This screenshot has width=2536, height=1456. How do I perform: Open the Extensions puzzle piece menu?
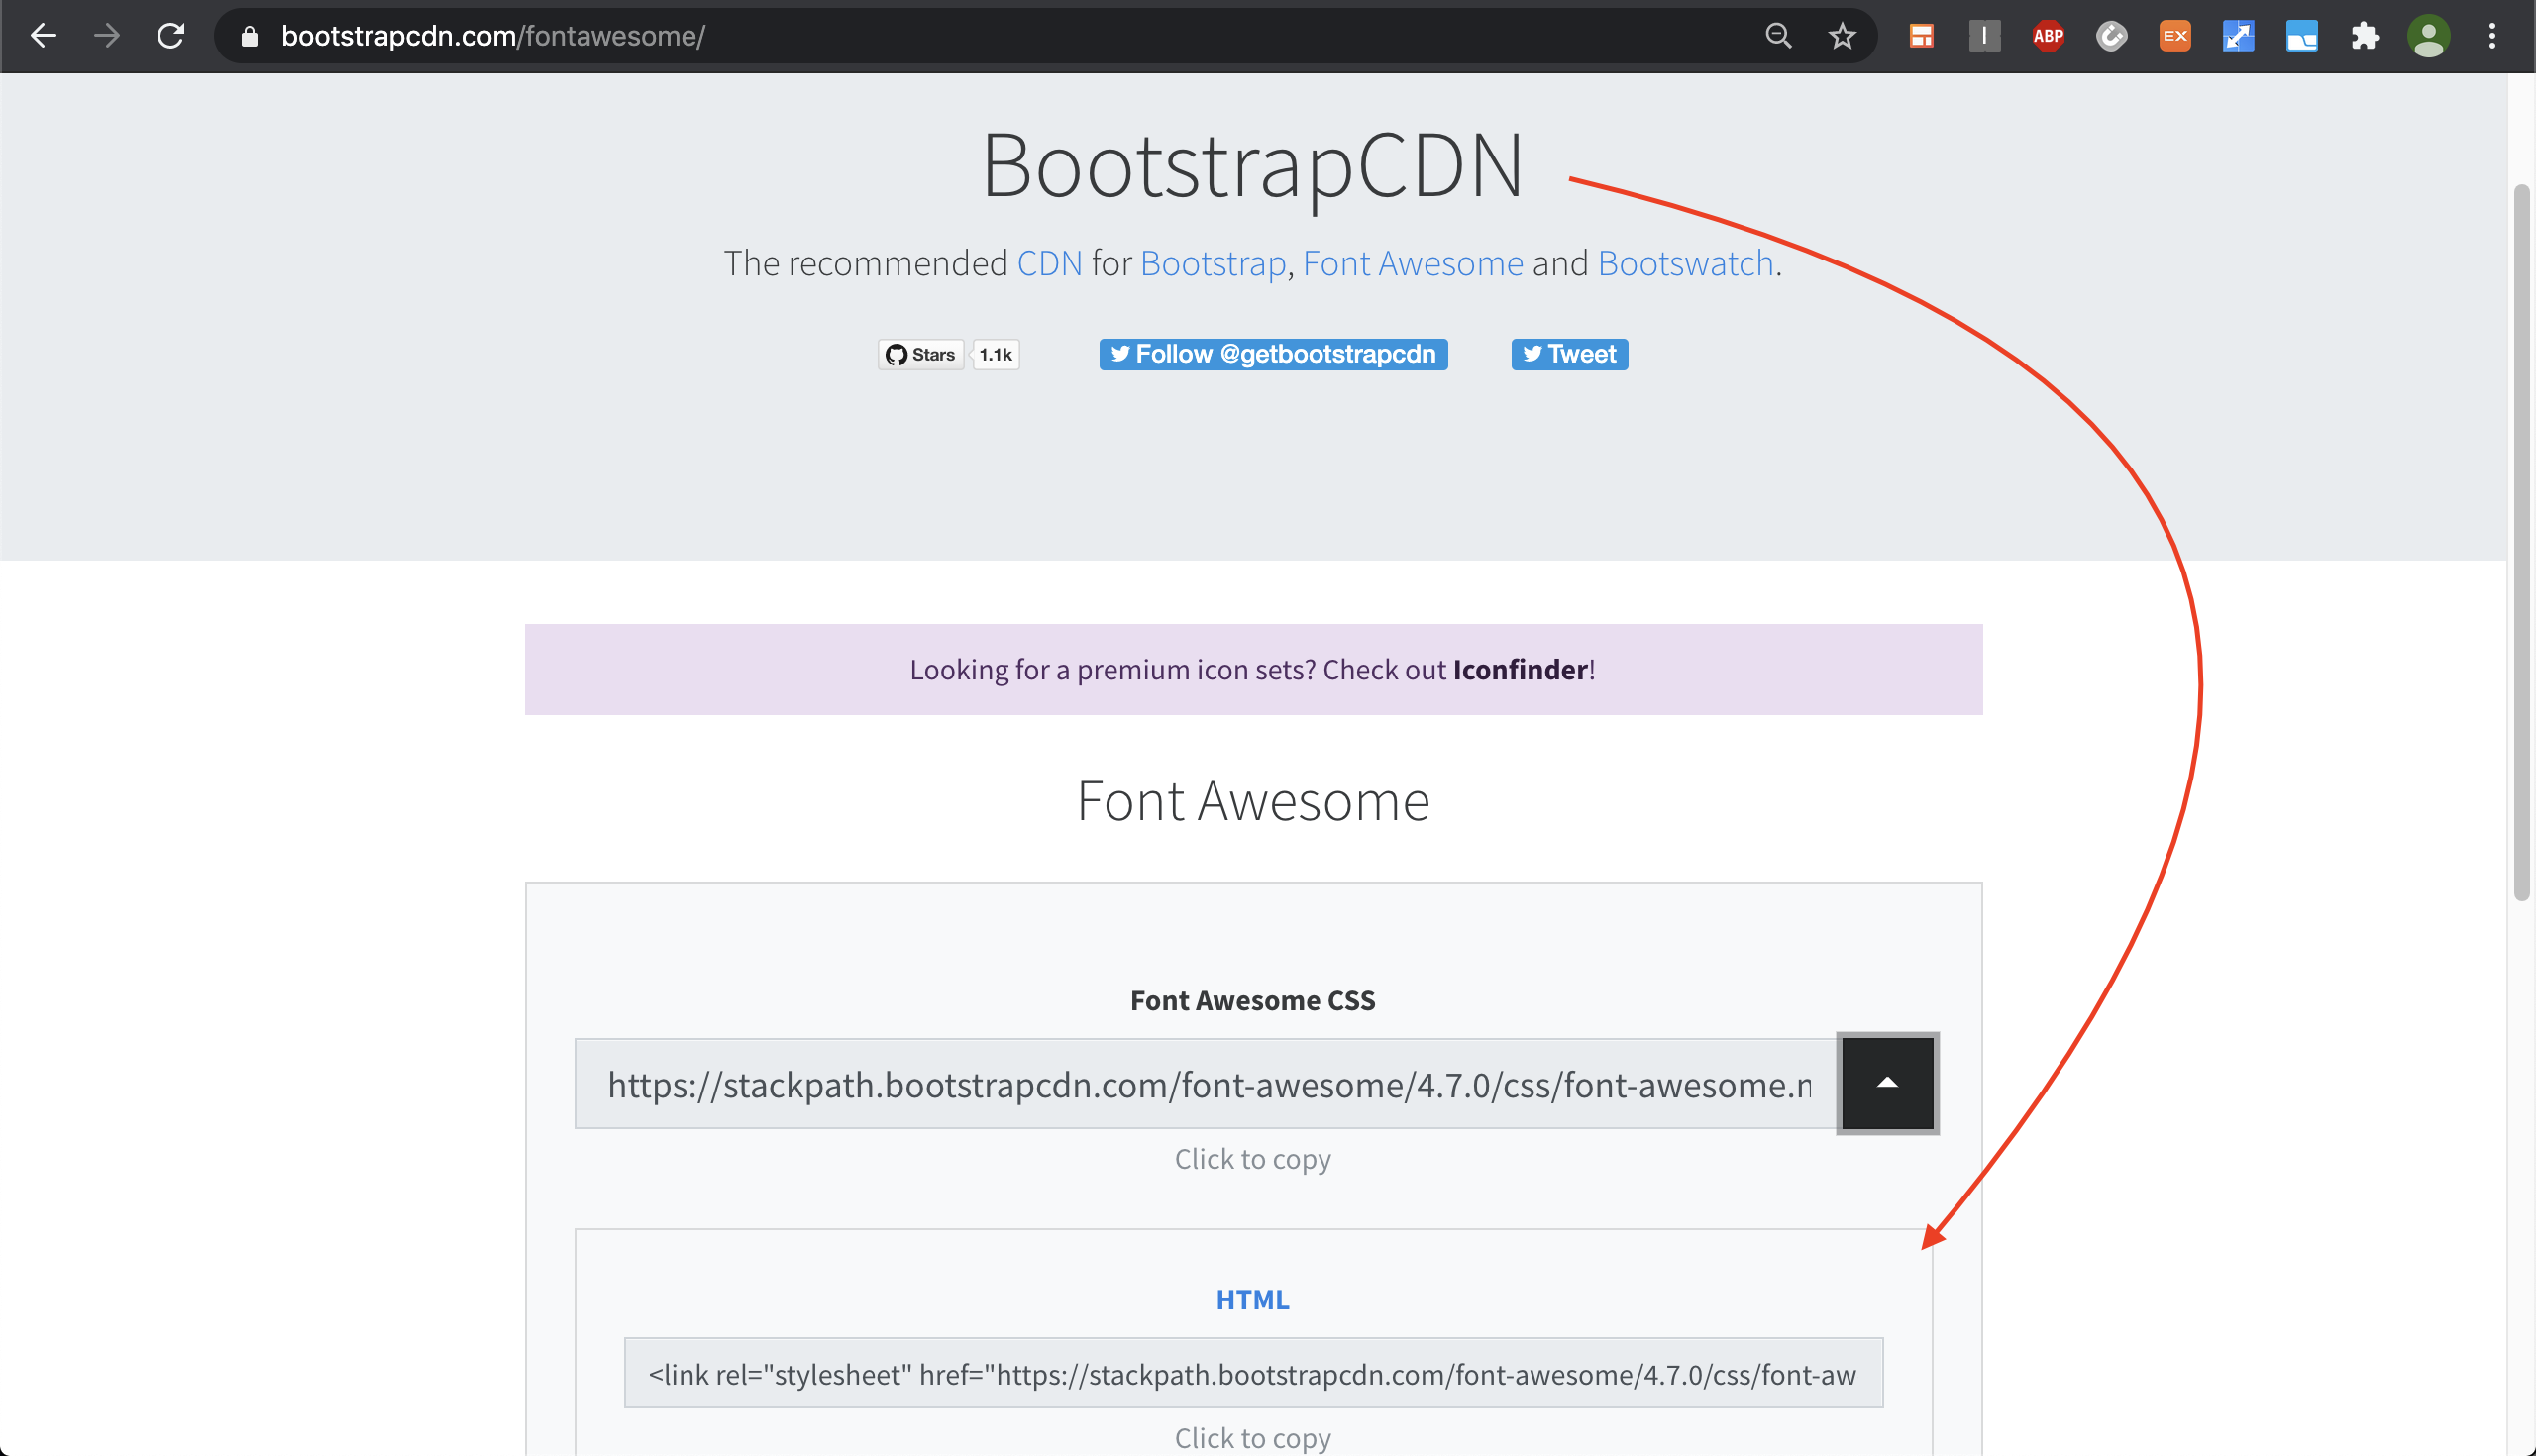[x=2365, y=36]
